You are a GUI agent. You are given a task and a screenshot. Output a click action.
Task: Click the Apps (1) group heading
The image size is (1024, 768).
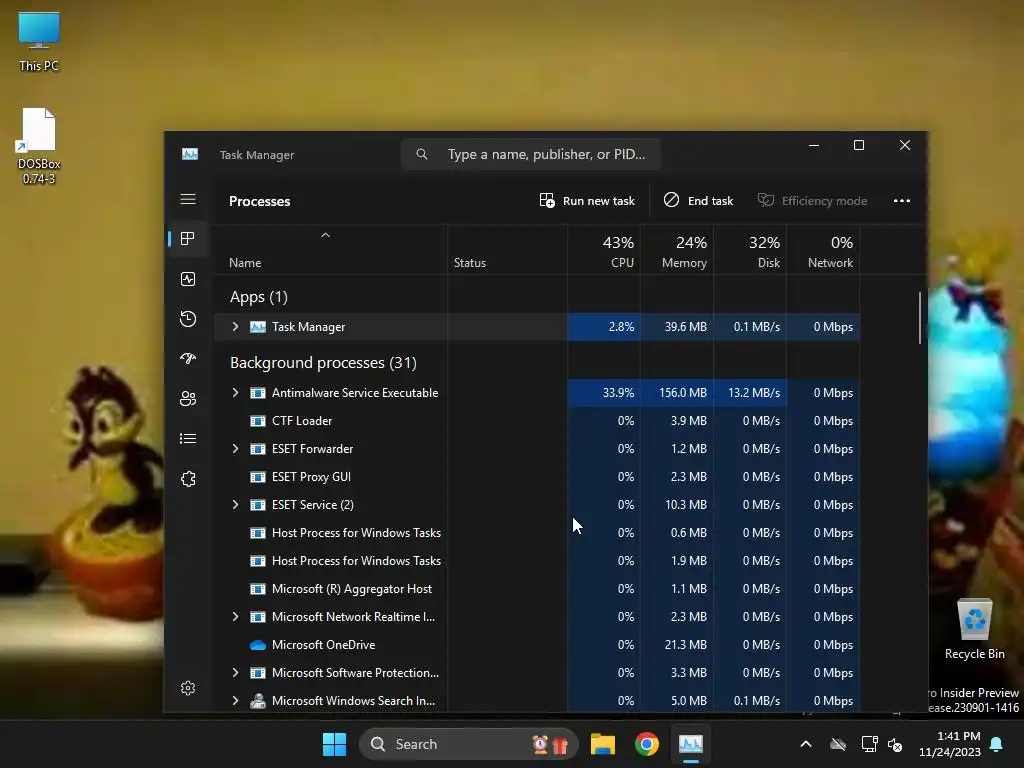[x=259, y=297]
